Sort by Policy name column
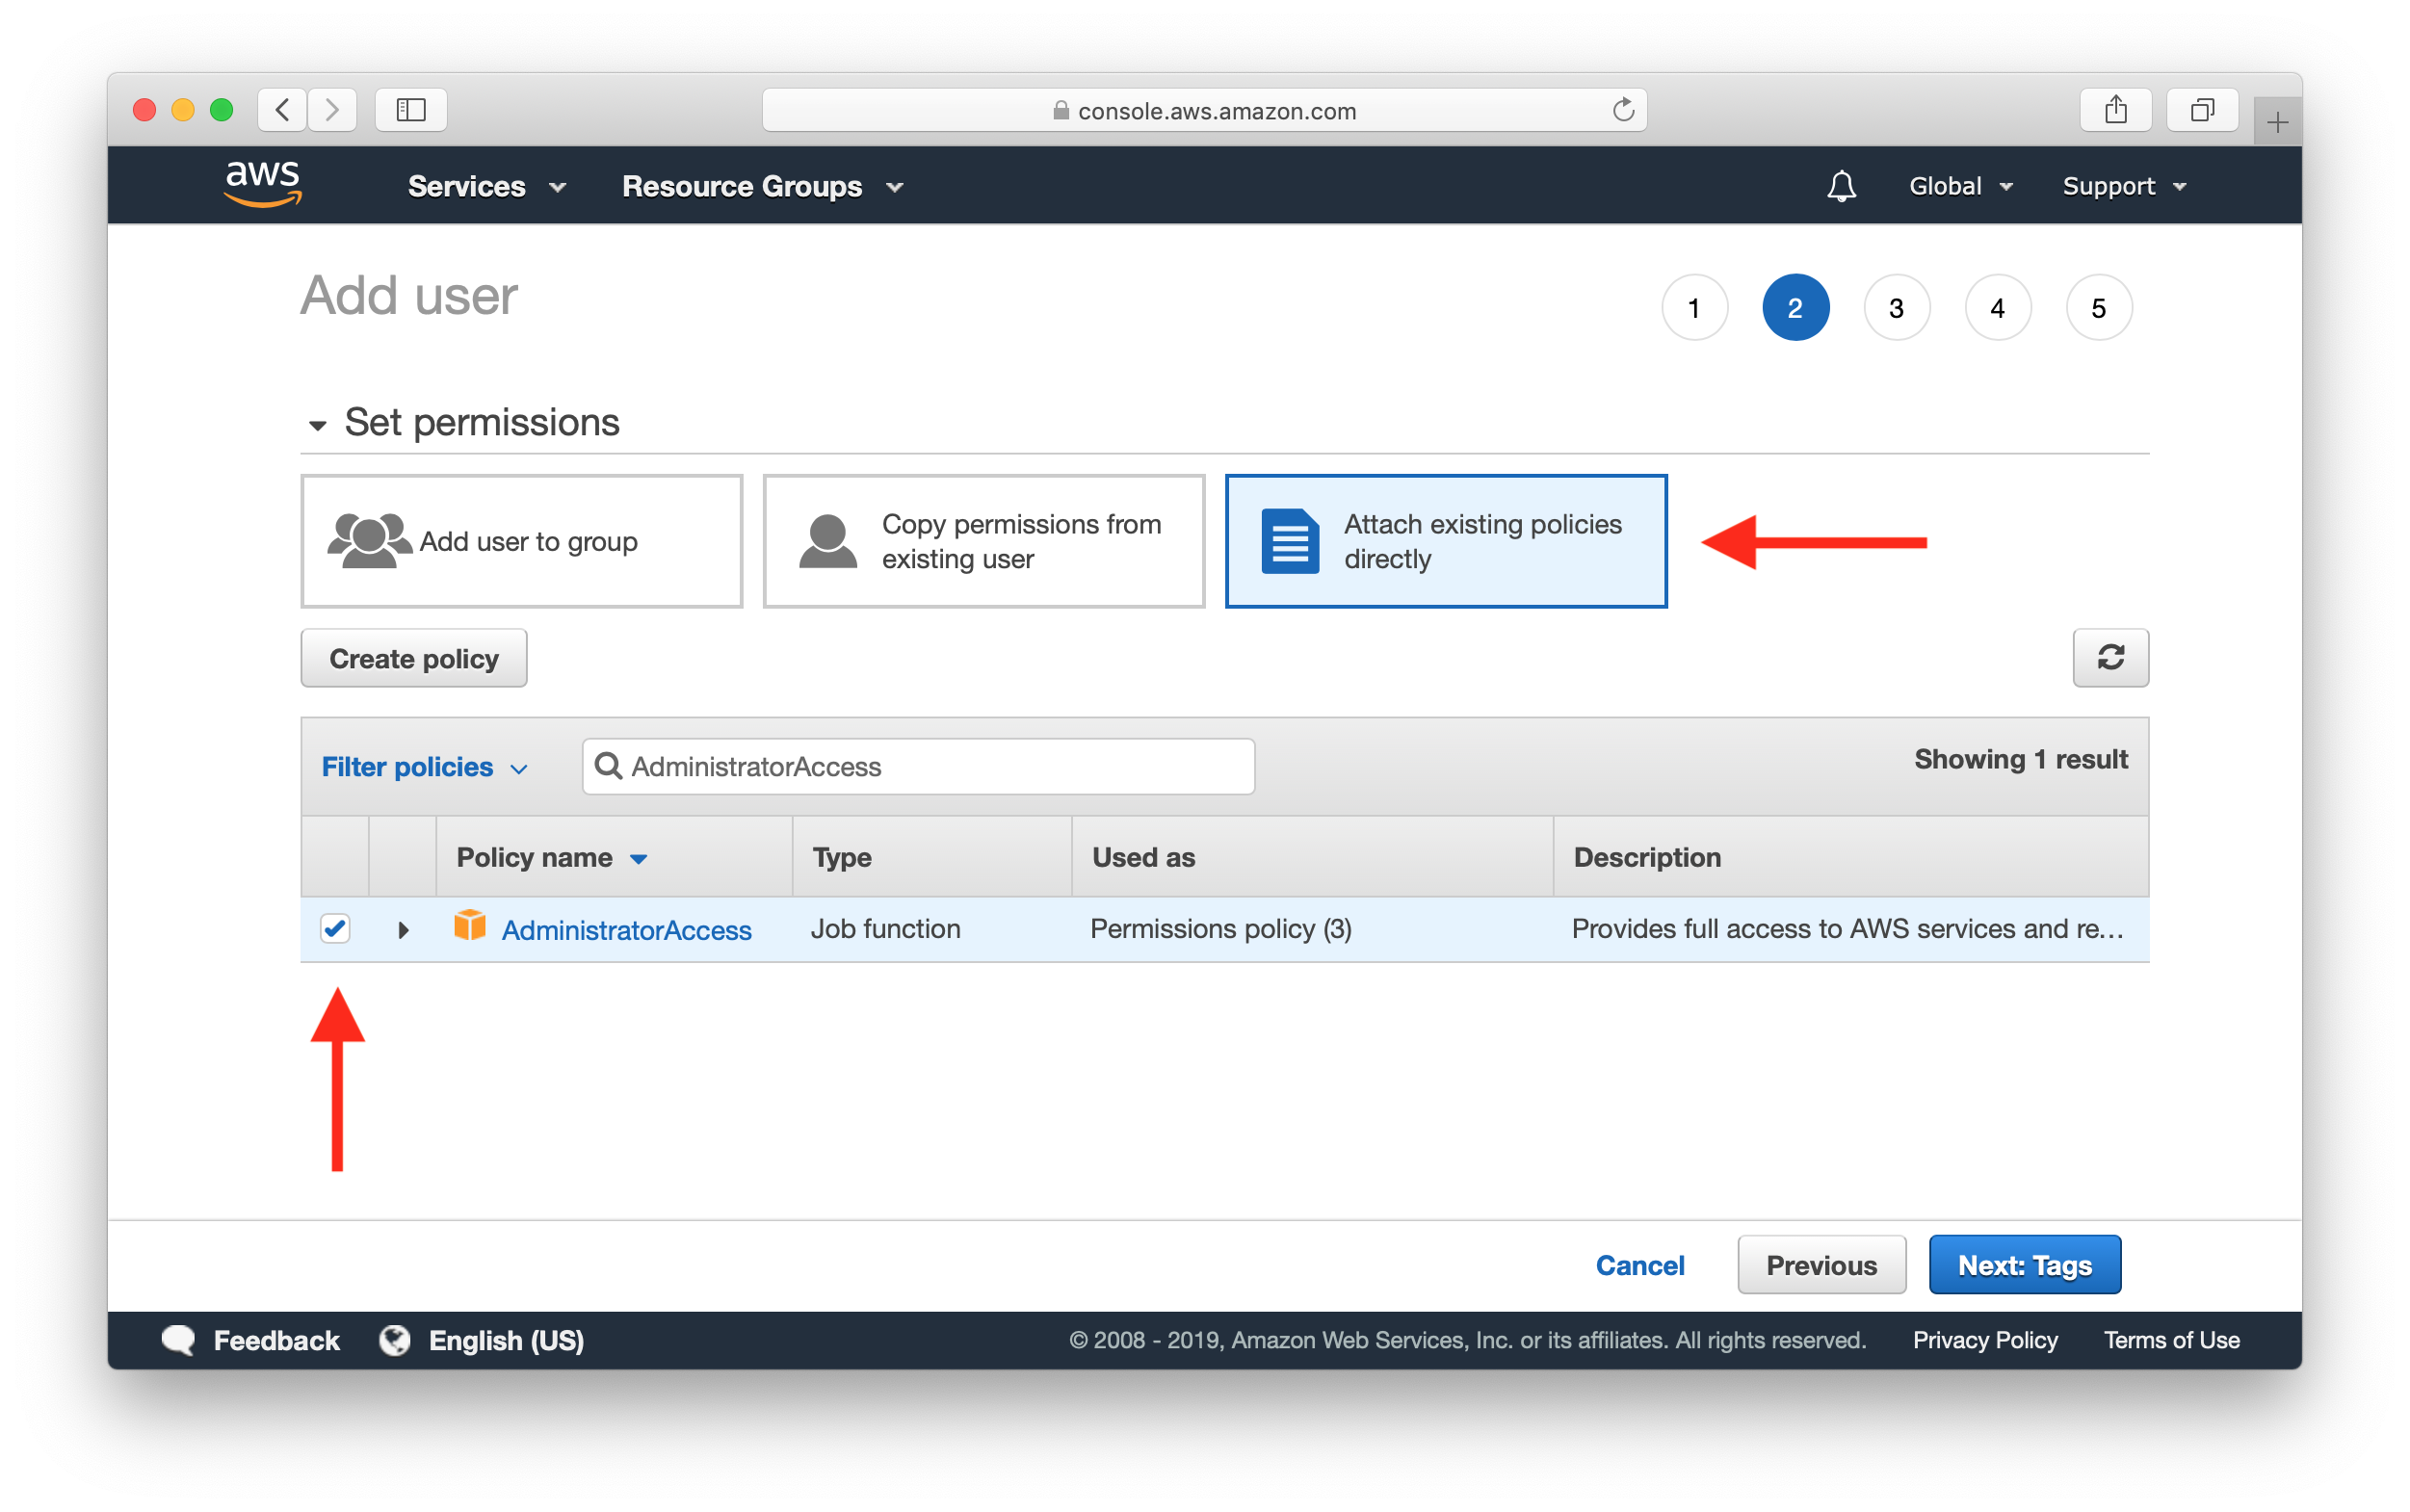Screen dimensions: 2410x1512 tap(551, 857)
